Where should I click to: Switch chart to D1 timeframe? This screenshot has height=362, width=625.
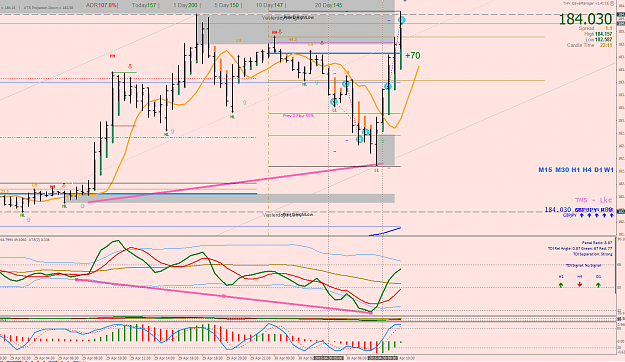[598, 170]
